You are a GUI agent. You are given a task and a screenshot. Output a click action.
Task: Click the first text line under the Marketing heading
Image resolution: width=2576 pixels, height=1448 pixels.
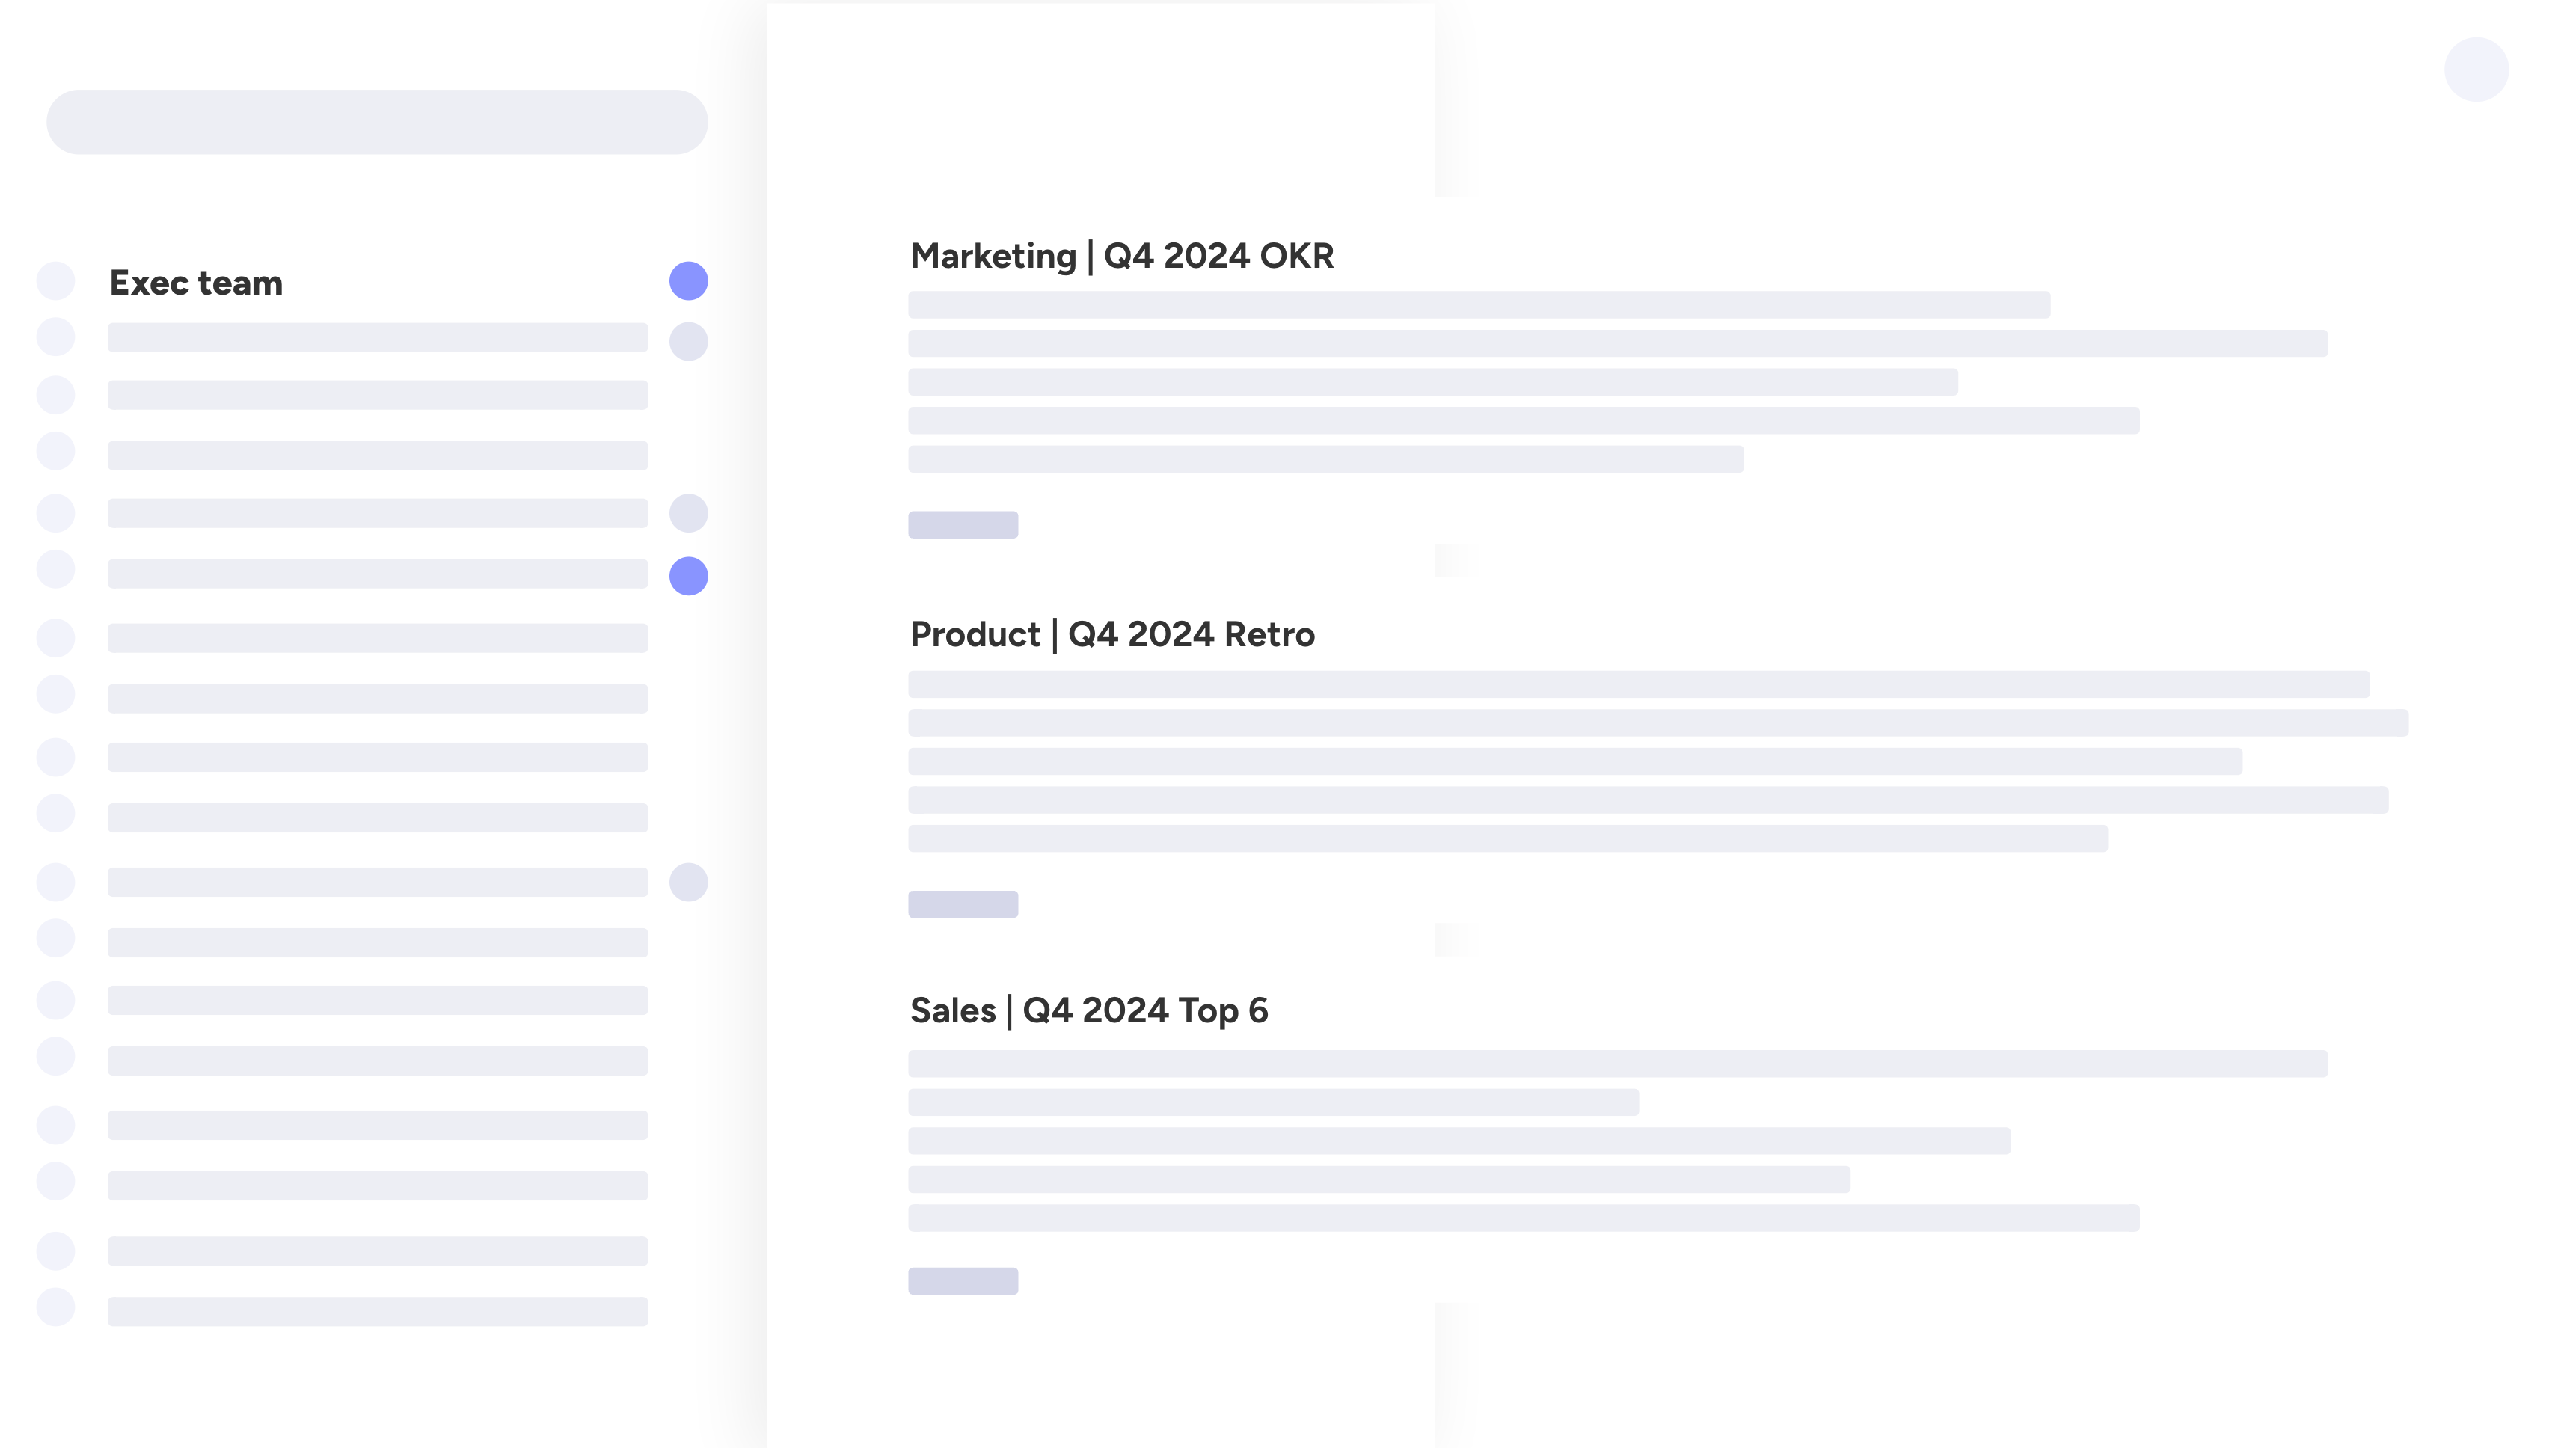pyautogui.click(x=1478, y=305)
